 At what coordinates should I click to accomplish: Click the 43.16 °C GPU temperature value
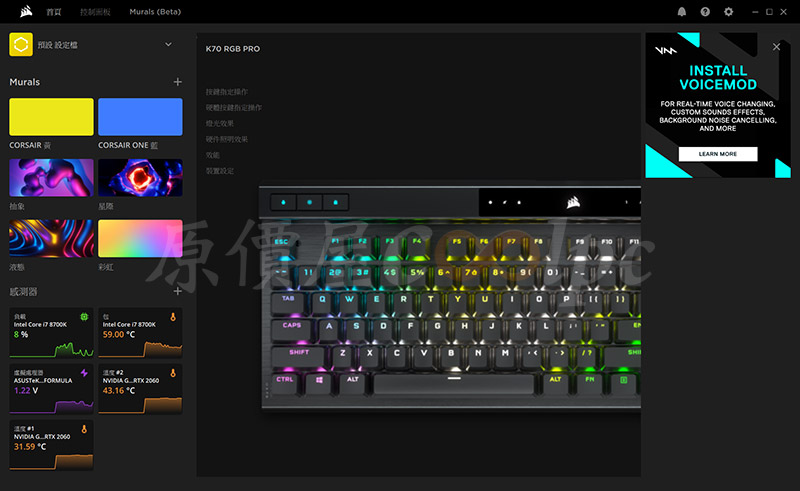pos(119,390)
